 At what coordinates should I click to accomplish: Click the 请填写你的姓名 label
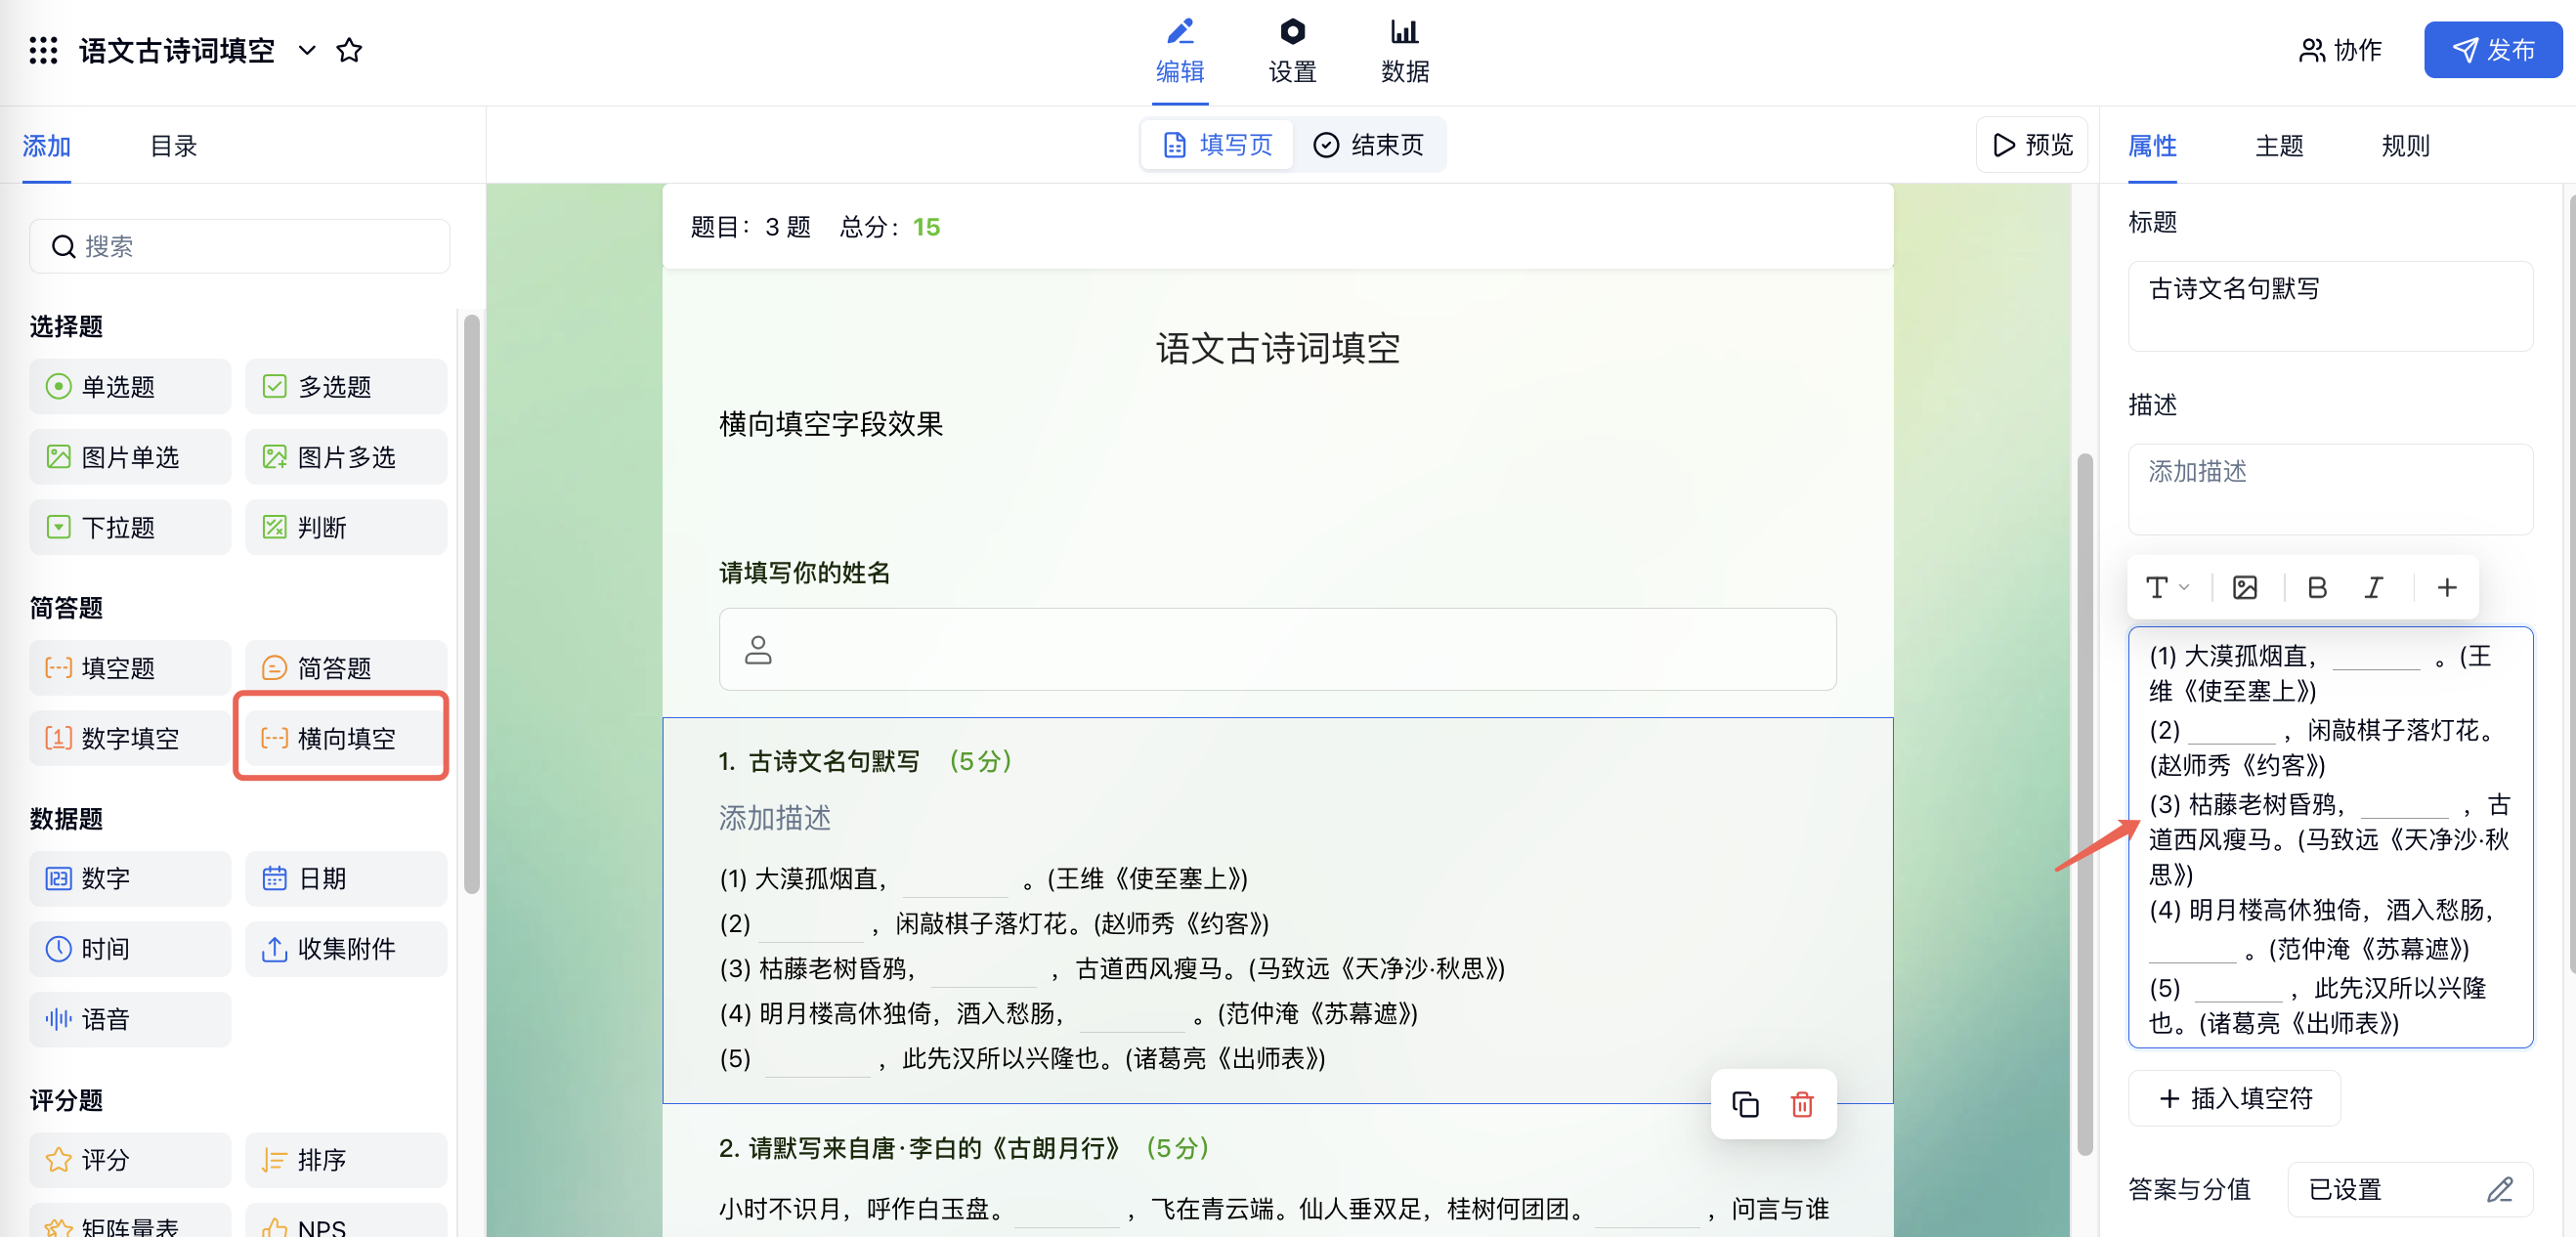click(804, 572)
